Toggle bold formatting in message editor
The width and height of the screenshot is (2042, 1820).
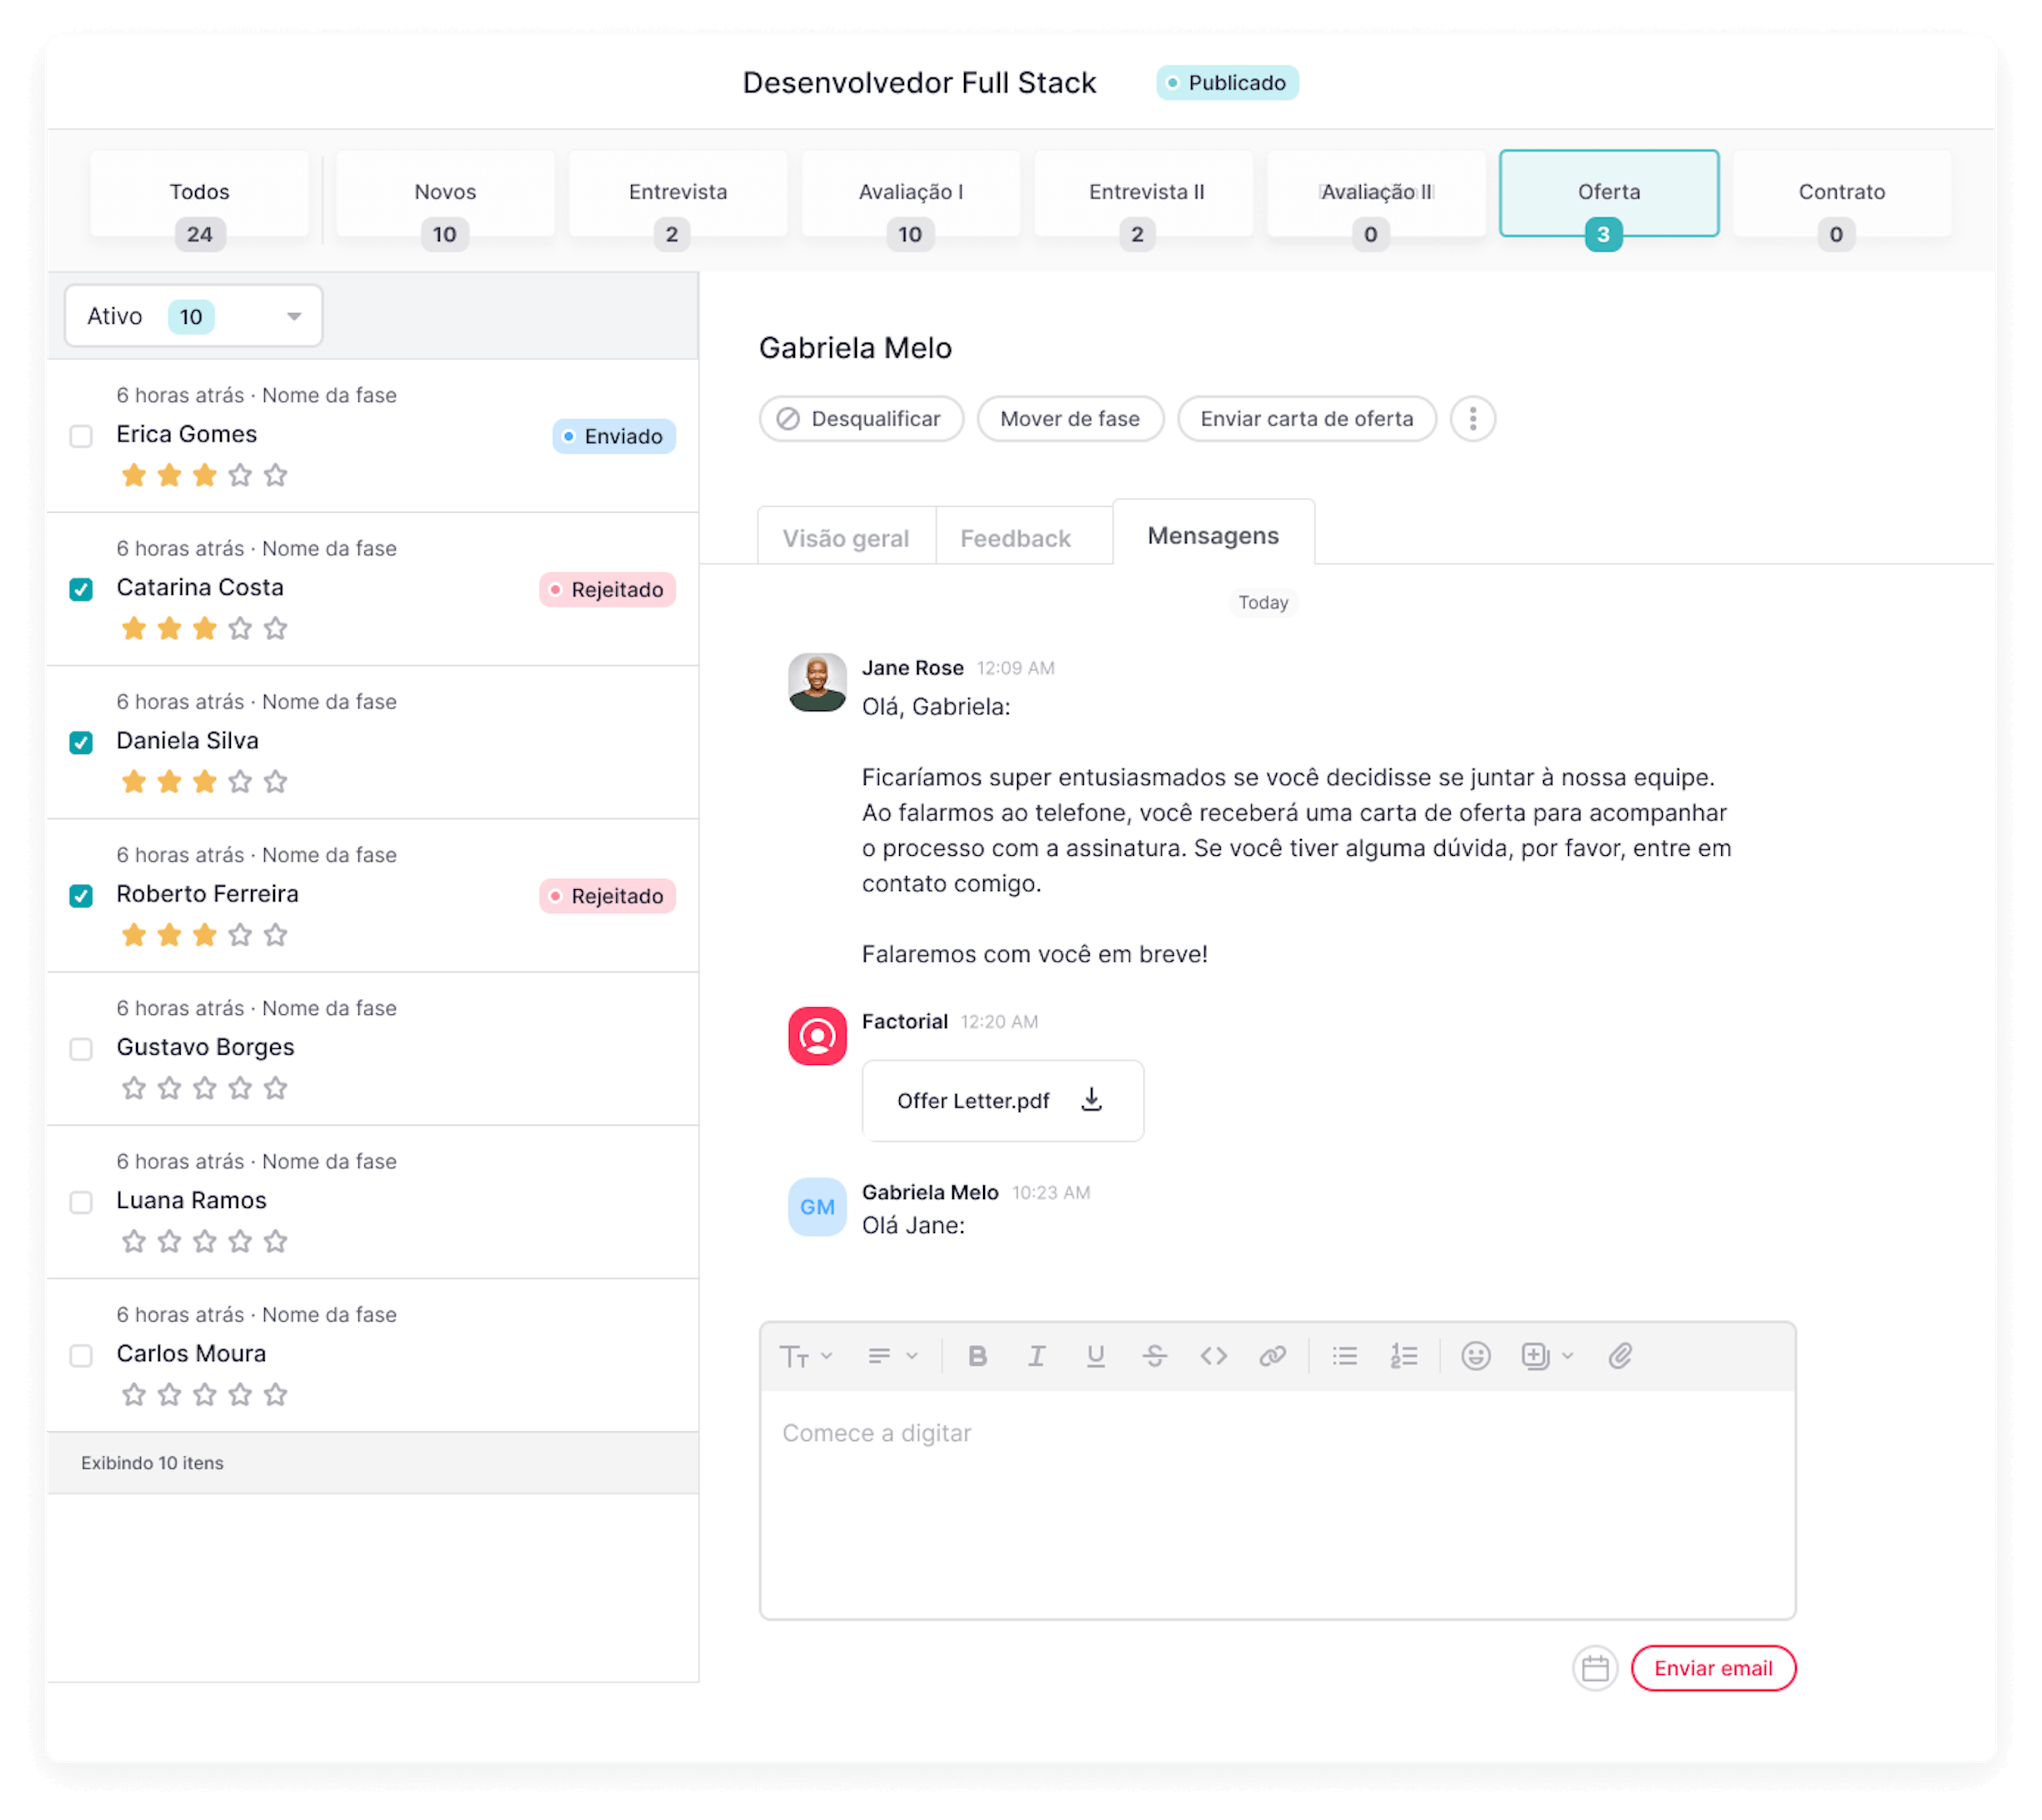(977, 1356)
